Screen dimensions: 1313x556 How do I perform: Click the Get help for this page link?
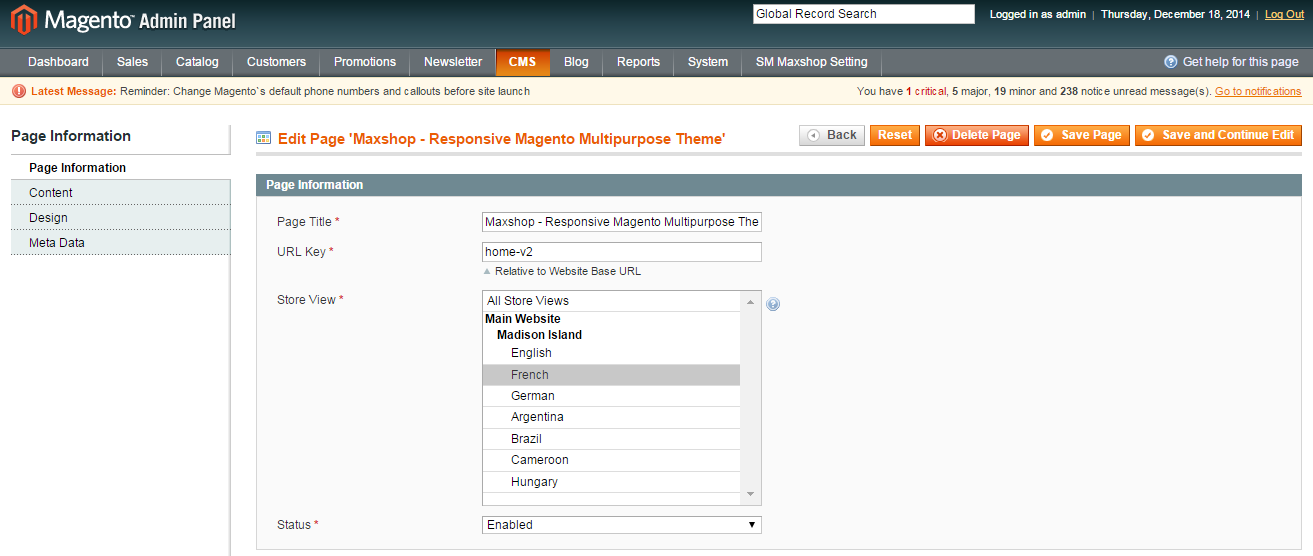(1240, 62)
